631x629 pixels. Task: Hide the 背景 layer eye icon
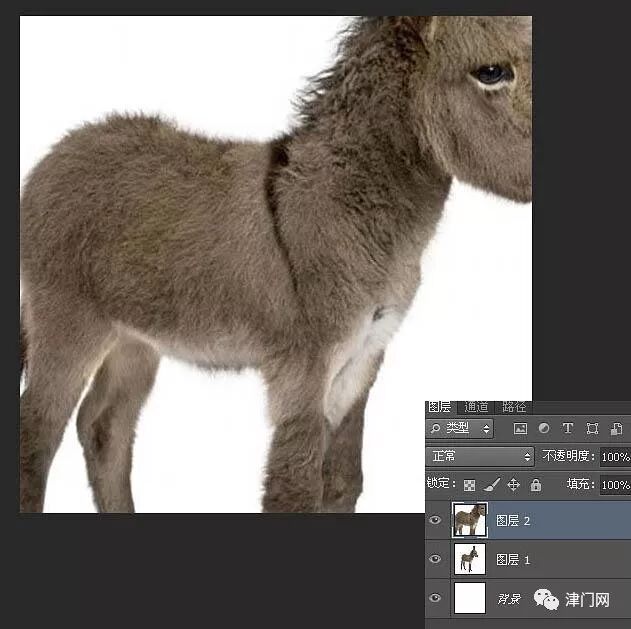point(435,598)
